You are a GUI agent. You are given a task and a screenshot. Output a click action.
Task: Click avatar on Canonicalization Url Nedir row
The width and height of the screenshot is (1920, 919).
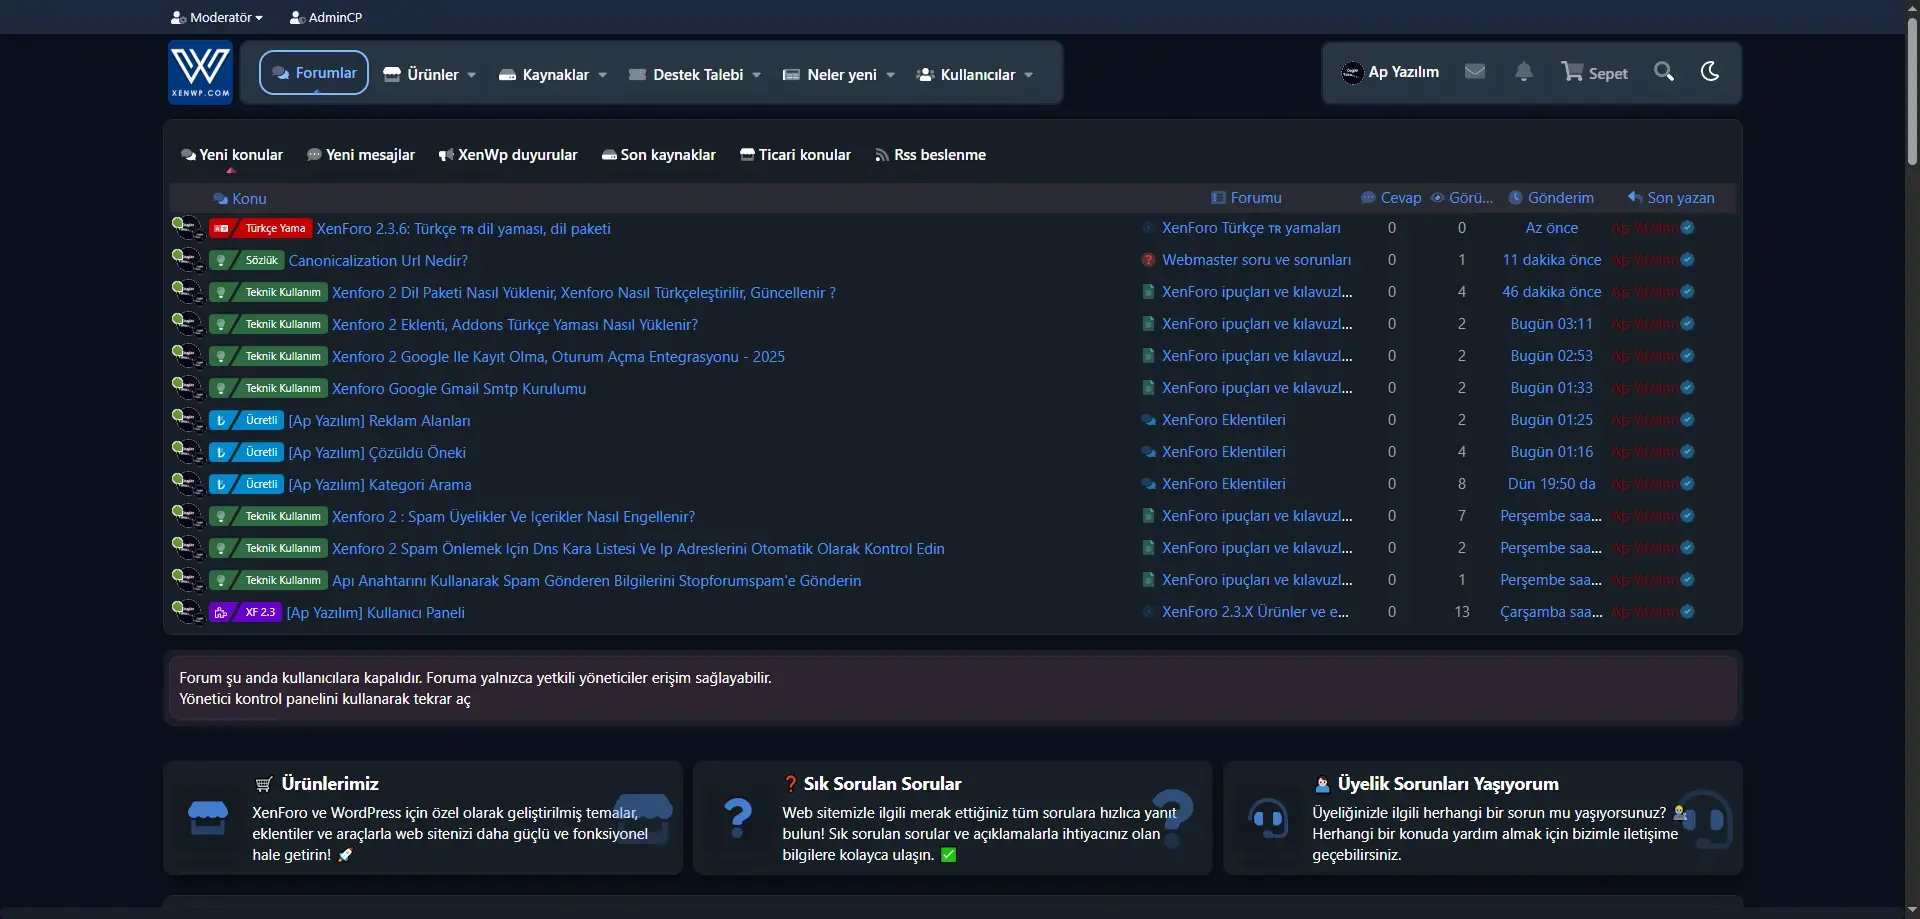187,260
